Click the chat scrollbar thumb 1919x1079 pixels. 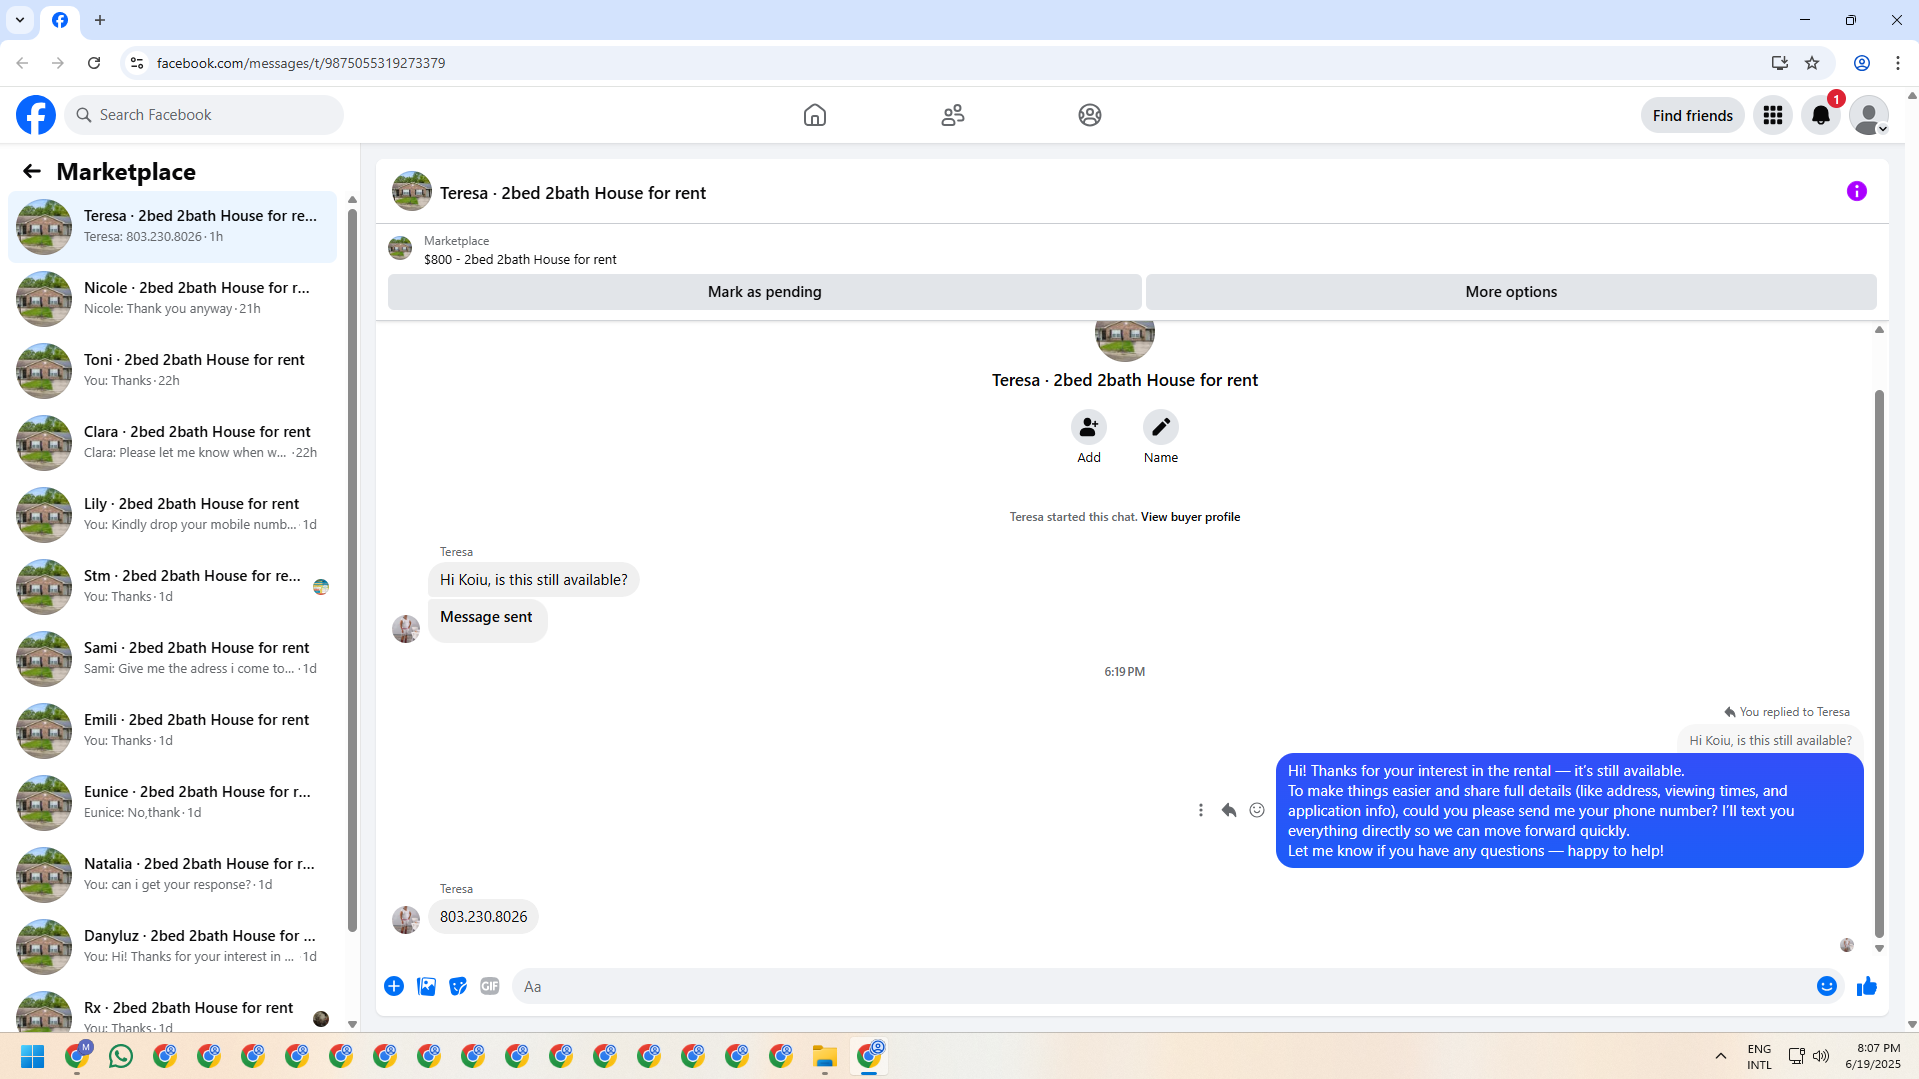1879,663
